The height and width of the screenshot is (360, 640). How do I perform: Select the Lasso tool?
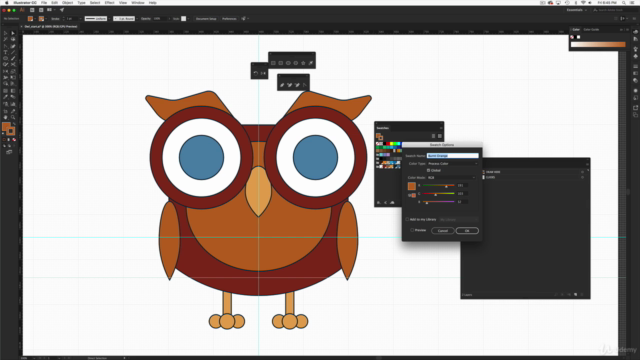(13, 39)
